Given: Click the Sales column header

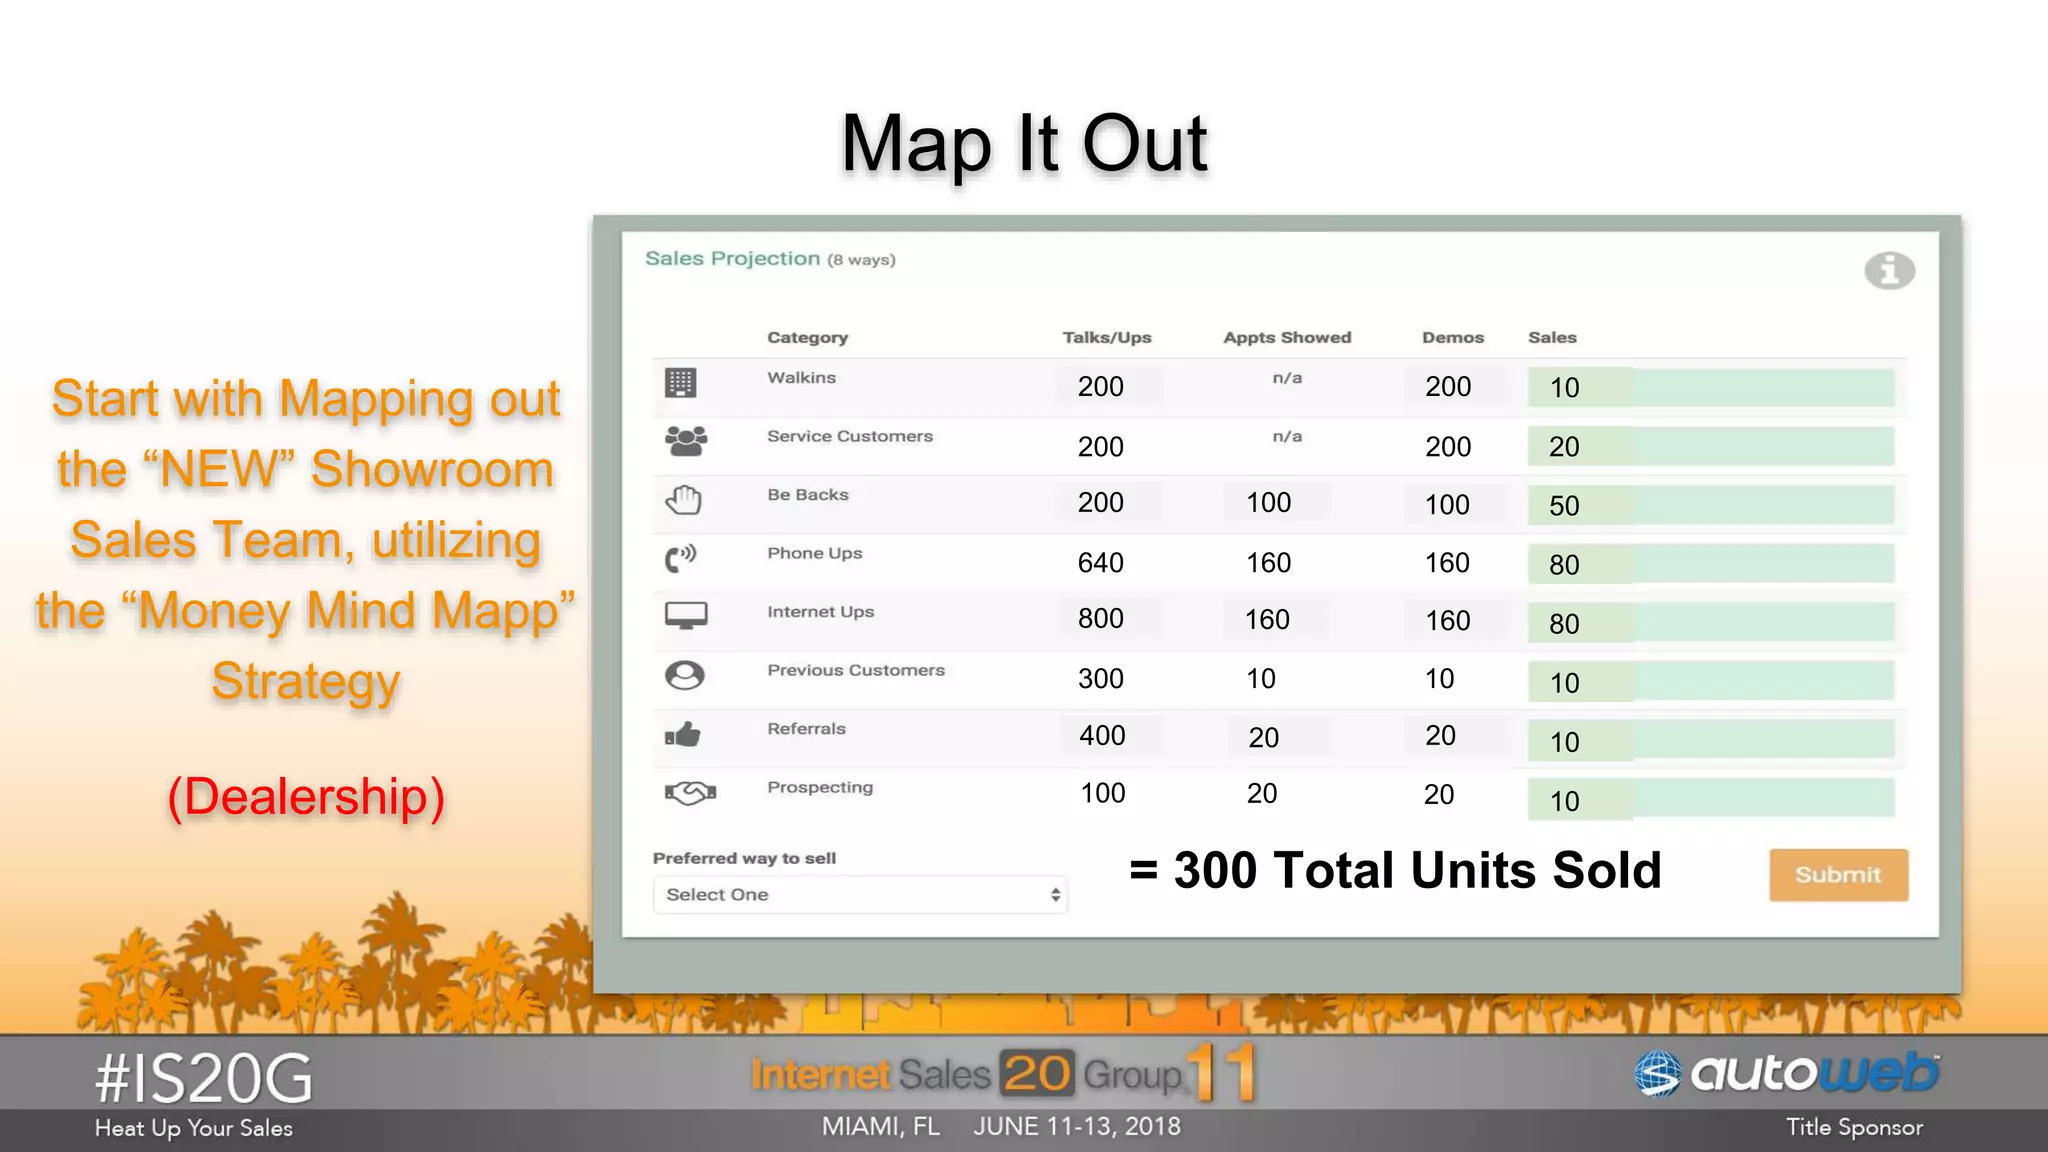Looking at the screenshot, I should (x=1552, y=338).
